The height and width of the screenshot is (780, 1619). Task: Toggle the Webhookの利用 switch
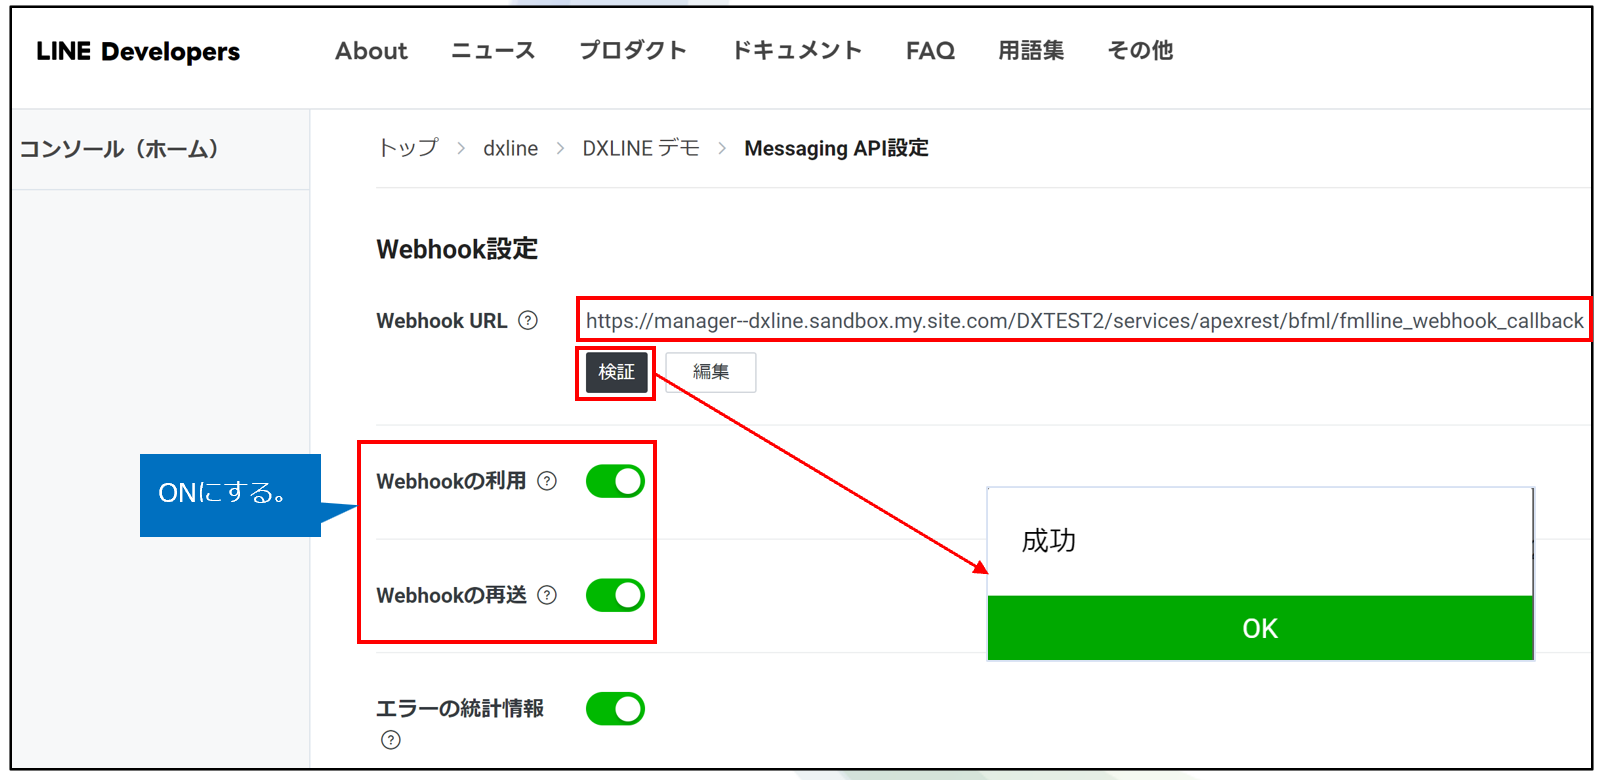click(615, 481)
